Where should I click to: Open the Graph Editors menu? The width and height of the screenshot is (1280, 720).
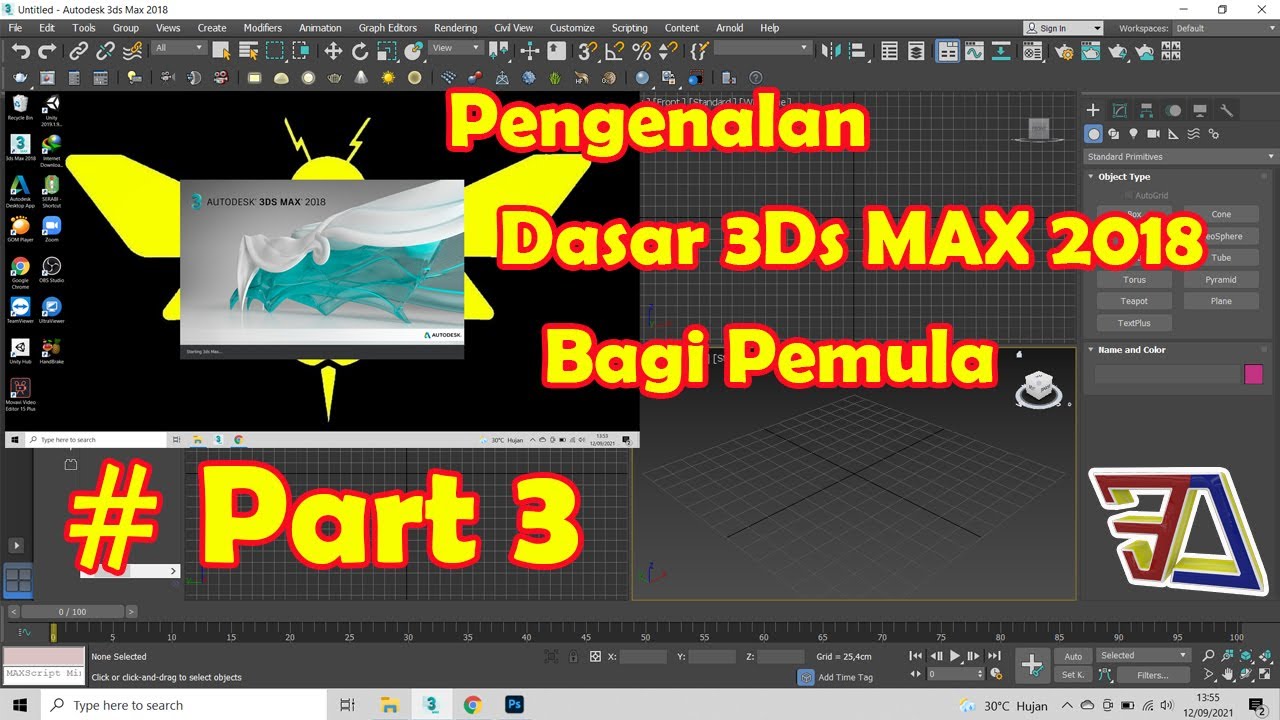[x=388, y=28]
